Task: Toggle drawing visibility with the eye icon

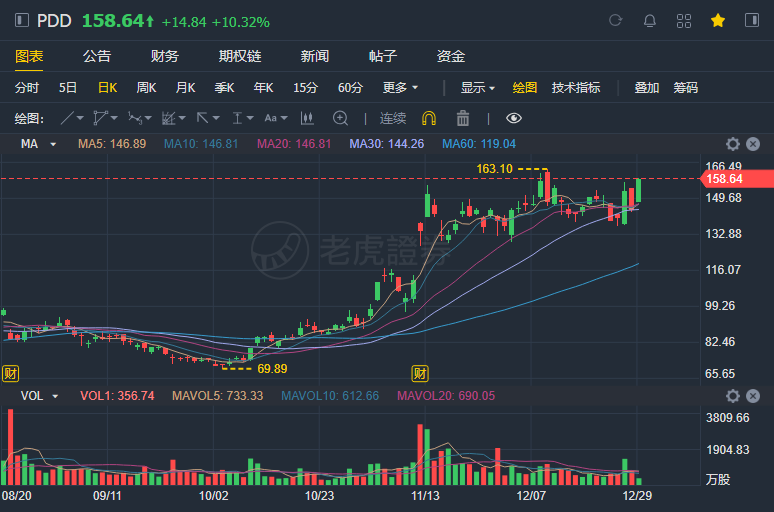Action: click(514, 118)
